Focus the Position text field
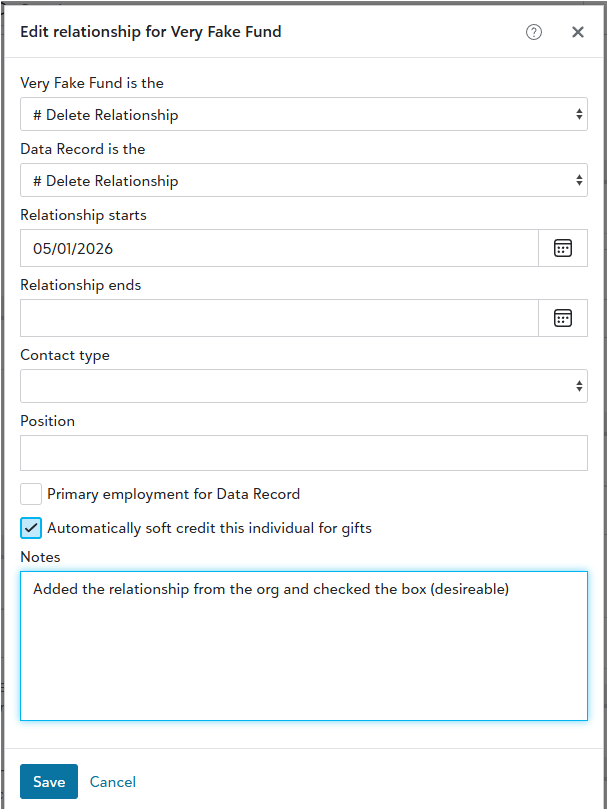Screen dimensions: 608x810 point(304,453)
